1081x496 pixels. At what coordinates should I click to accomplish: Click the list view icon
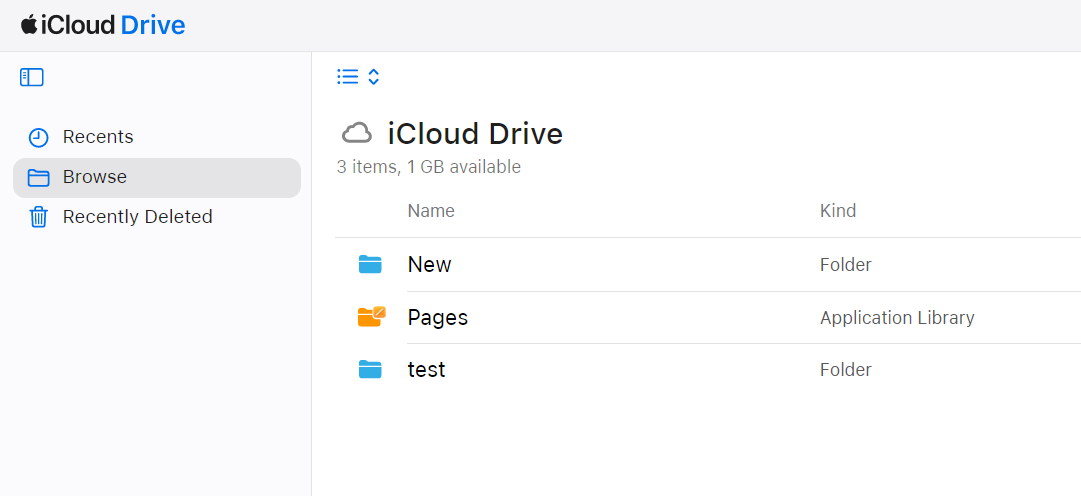click(x=347, y=77)
